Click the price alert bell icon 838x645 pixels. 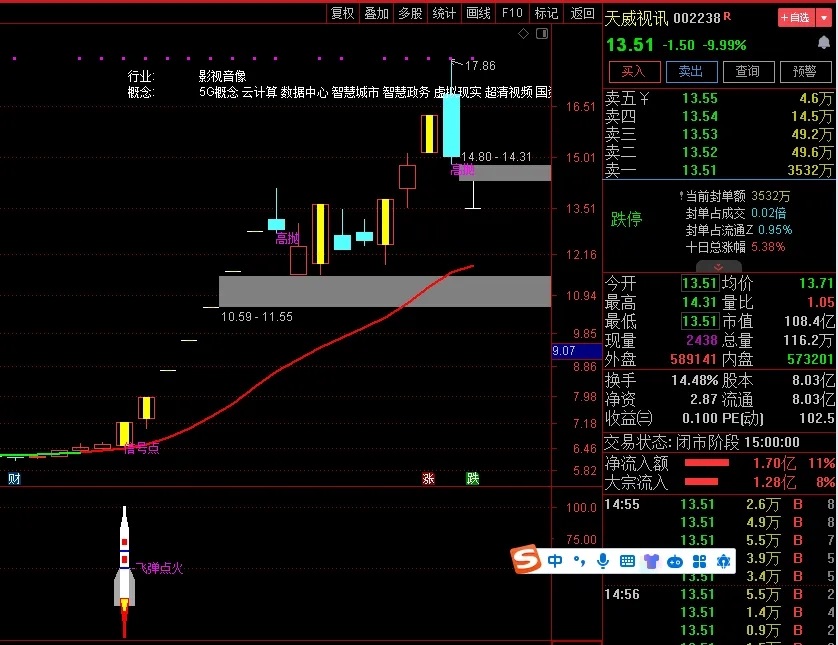pyautogui.click(x=824, y=43)
